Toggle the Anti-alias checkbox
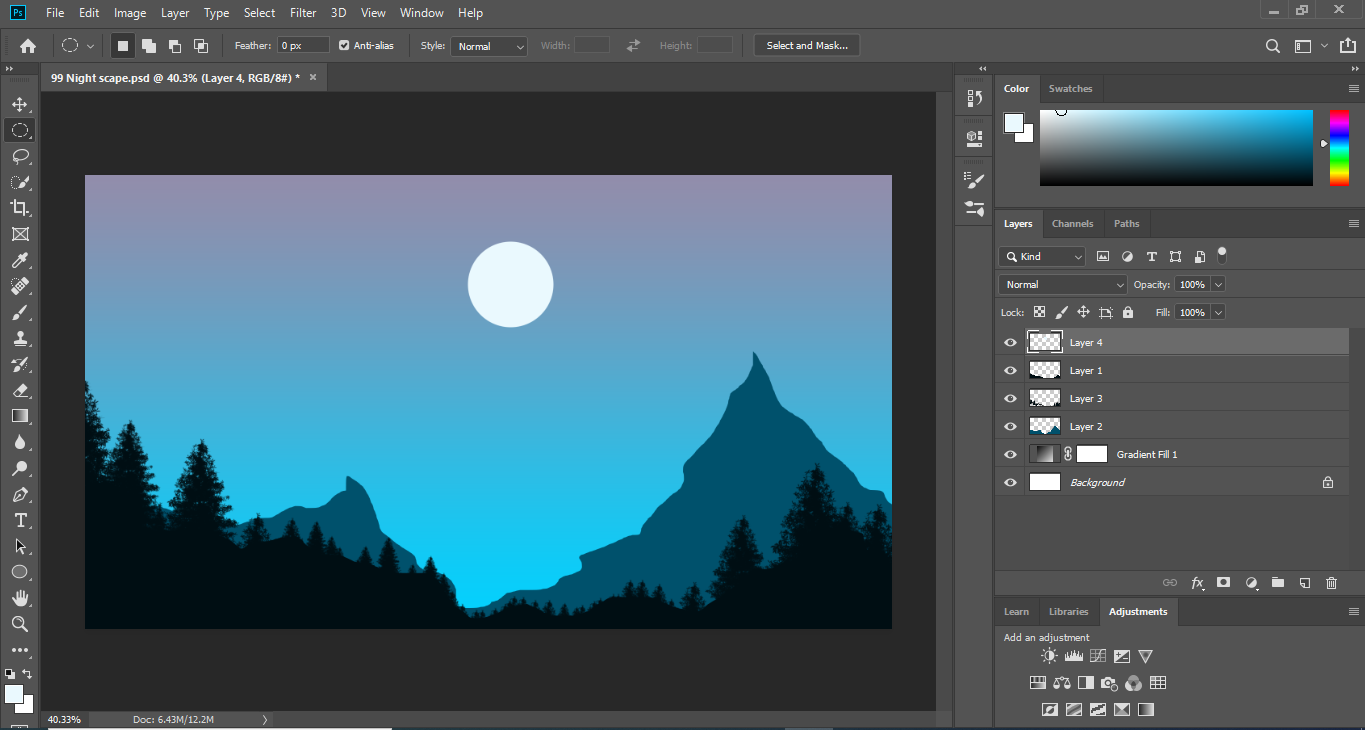Screen dimensions: 1365x730 pyautogui.click(x=344, y=46)
